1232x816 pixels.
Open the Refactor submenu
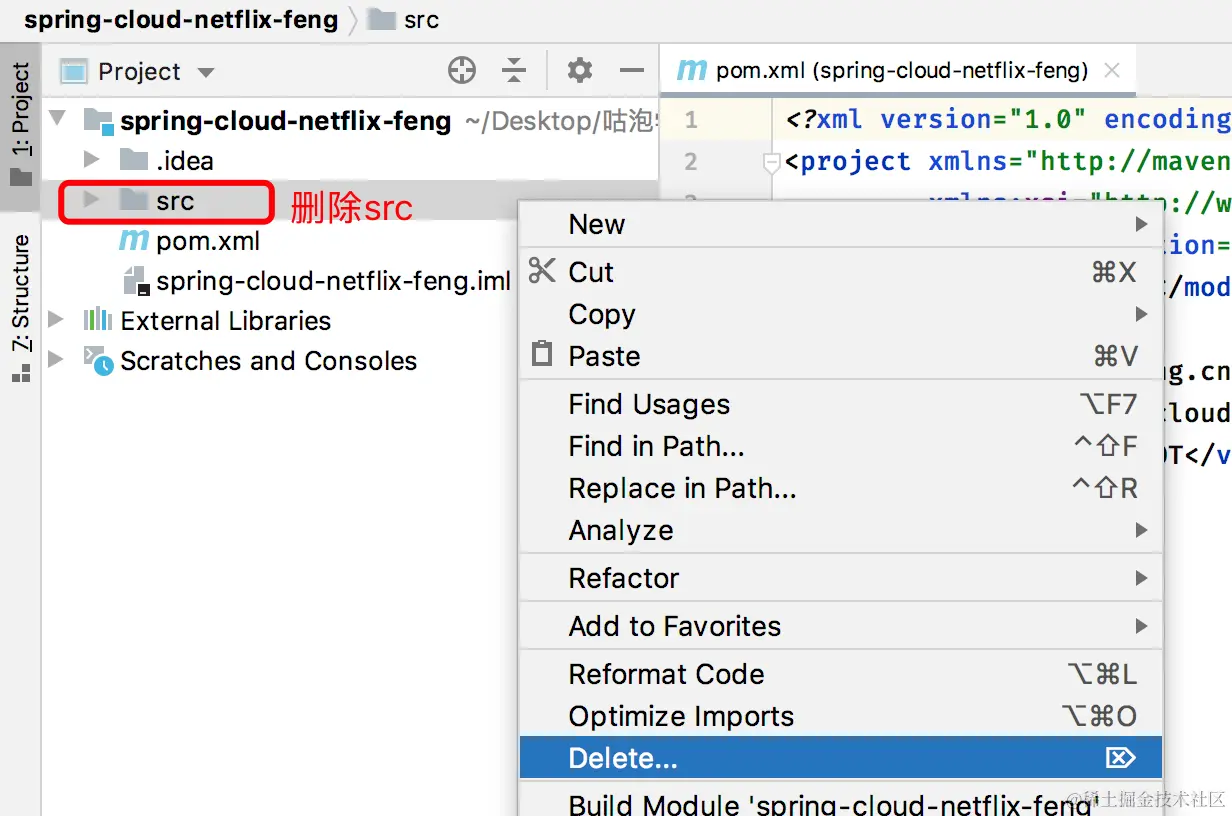[624, 578]
